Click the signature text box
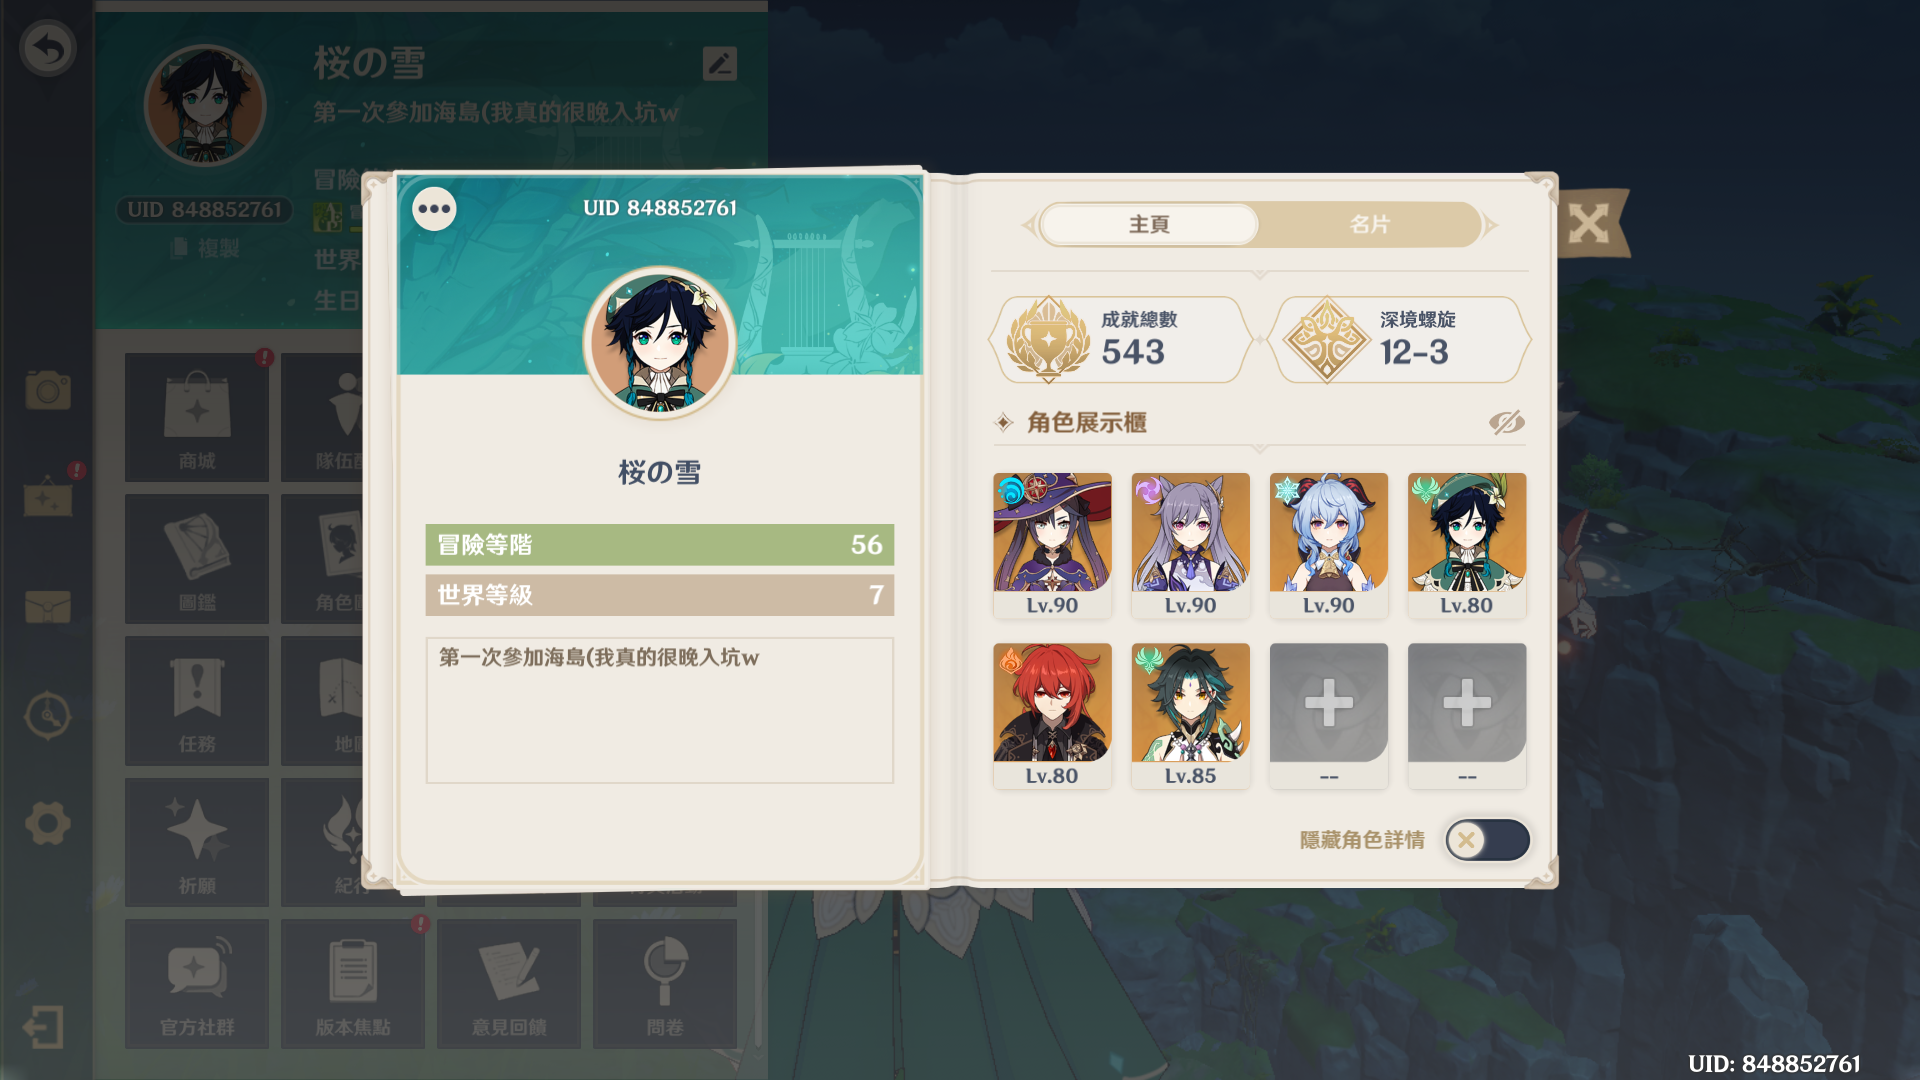Image resolution: width=1920 pixels, height=1080 pixels. pos(659,710)
